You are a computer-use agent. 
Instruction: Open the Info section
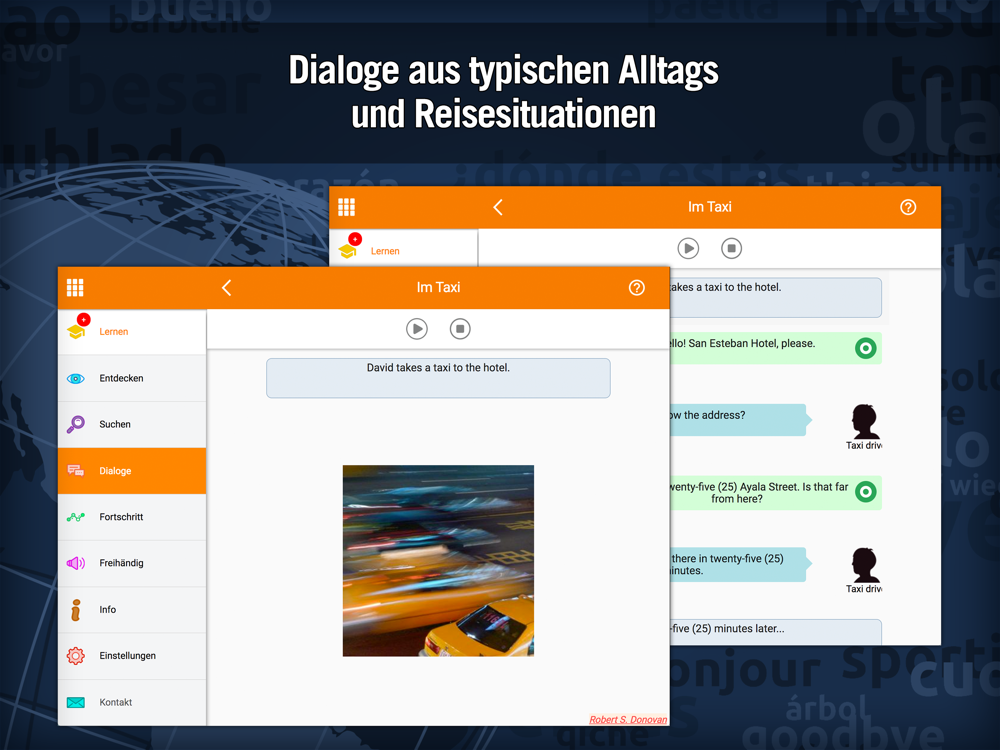pos(132,610)
